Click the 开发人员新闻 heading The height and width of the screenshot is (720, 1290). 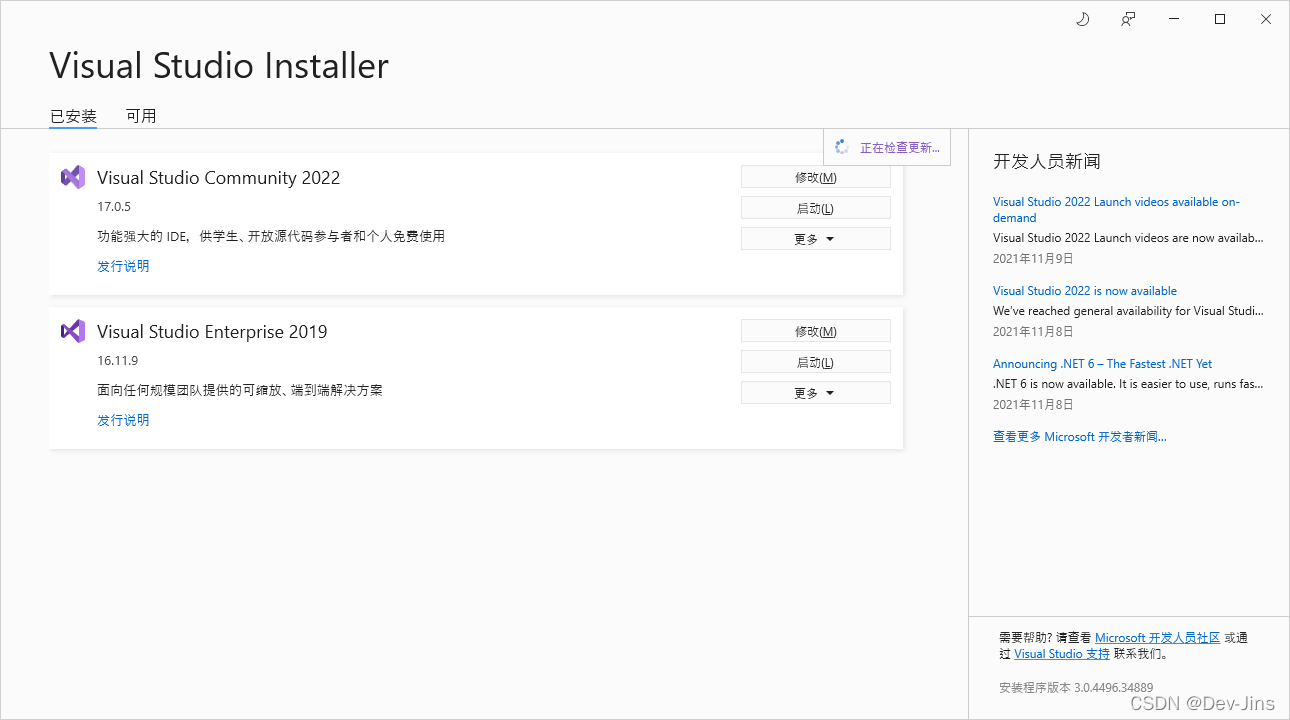1047,161
